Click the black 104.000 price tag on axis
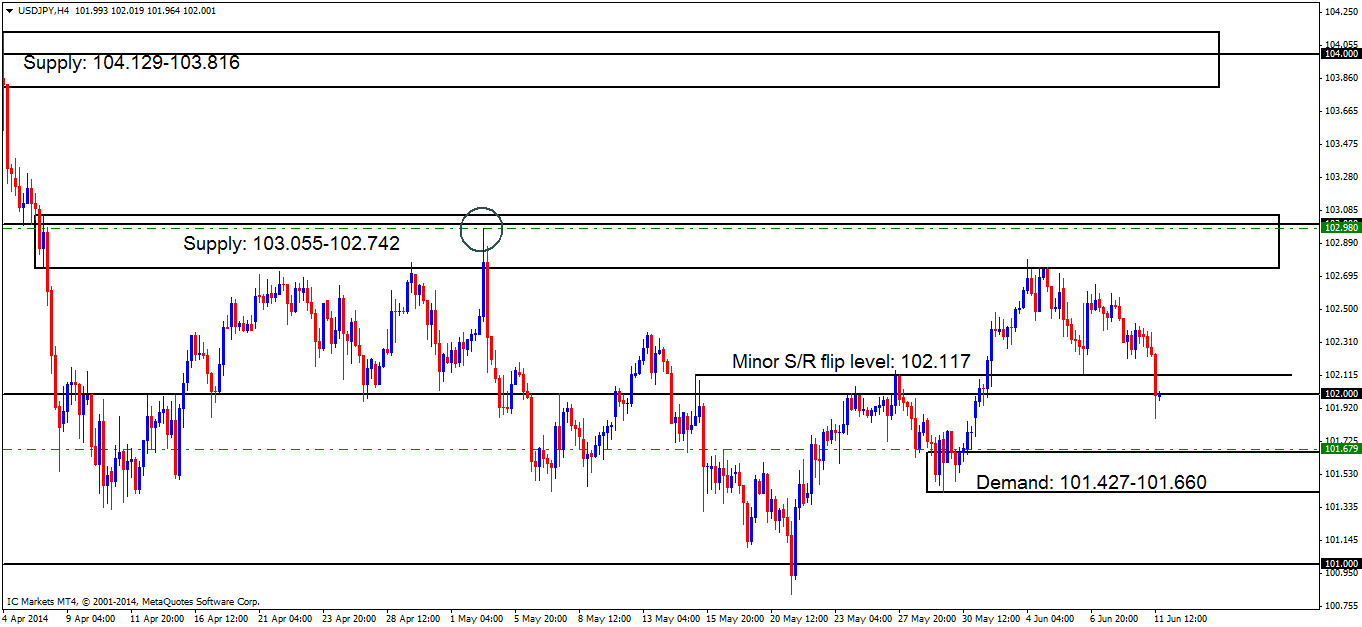1362x627 pixels. click(1340, 54)
